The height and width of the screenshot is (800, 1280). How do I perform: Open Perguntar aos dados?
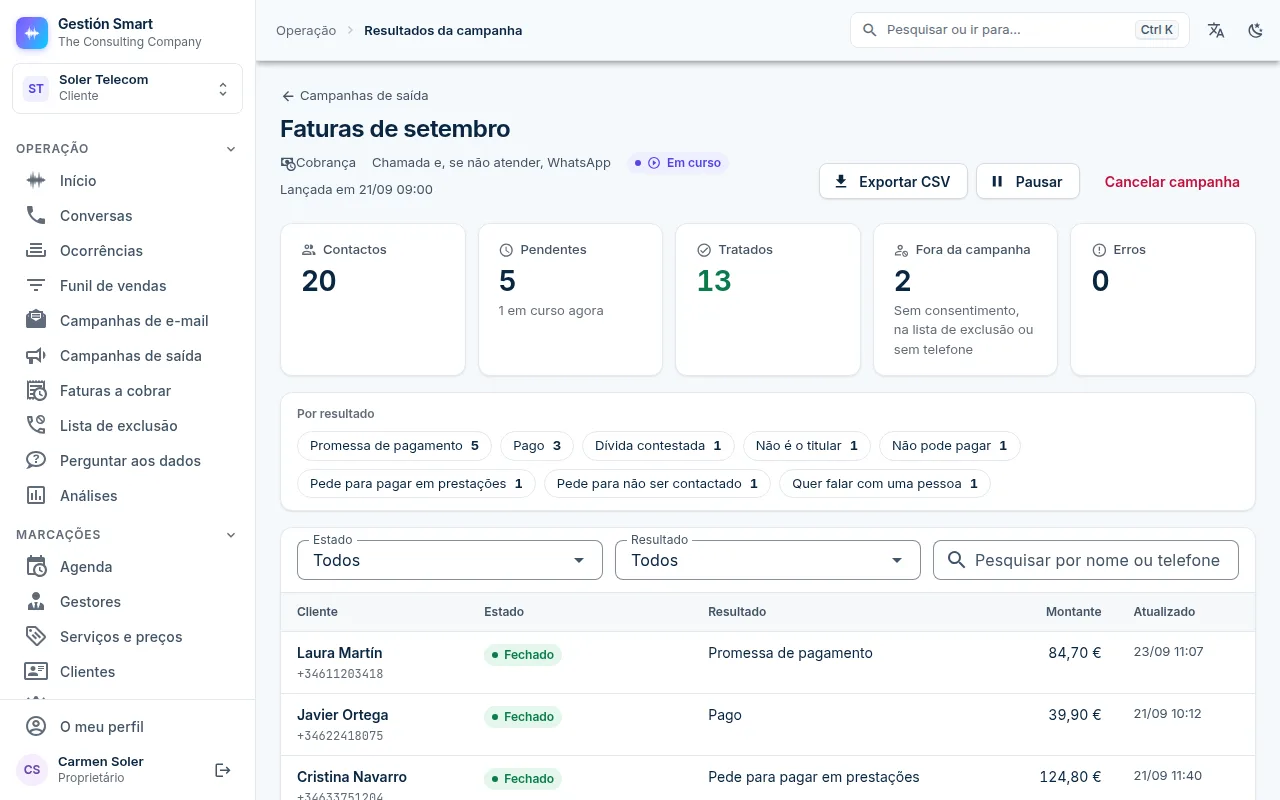(x=128, y=461)
